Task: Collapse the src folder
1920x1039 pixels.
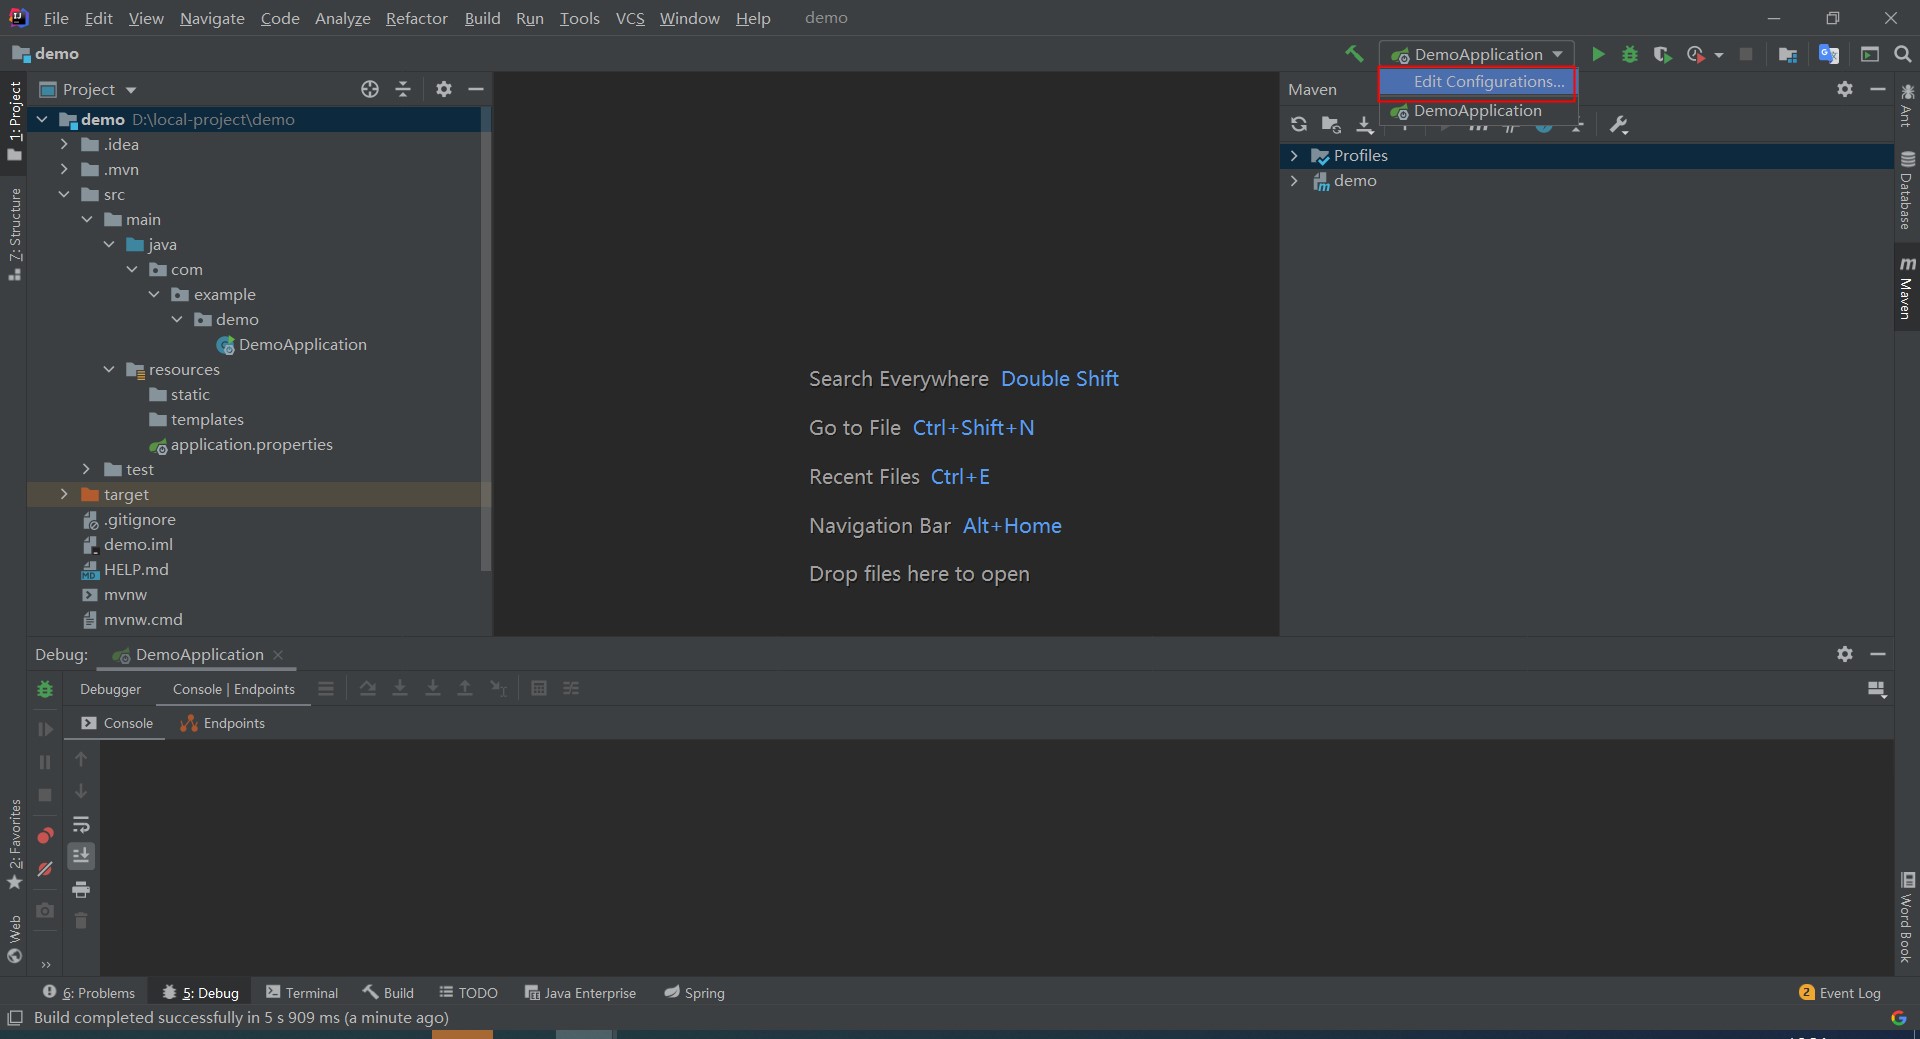Action: pos(64,194)
